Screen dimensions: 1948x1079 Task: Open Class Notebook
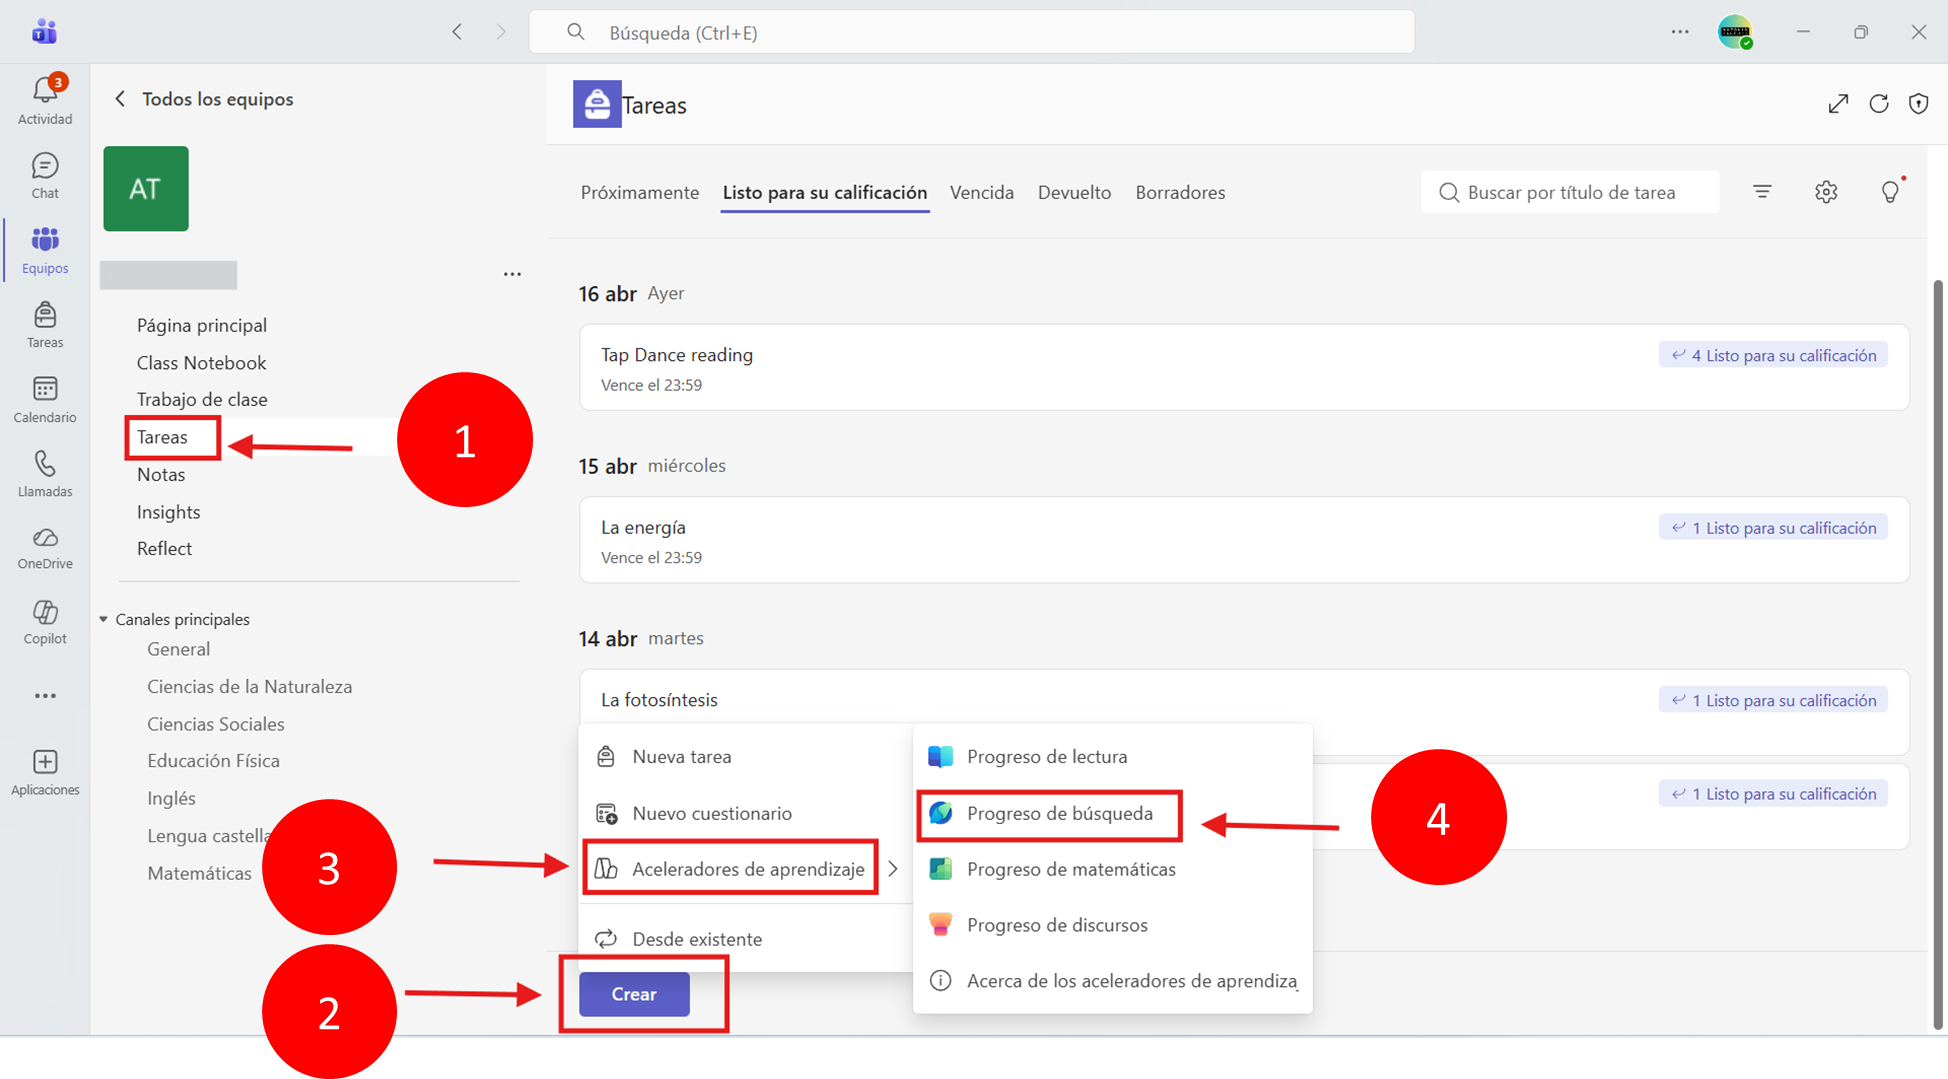[x=202, y=362]
